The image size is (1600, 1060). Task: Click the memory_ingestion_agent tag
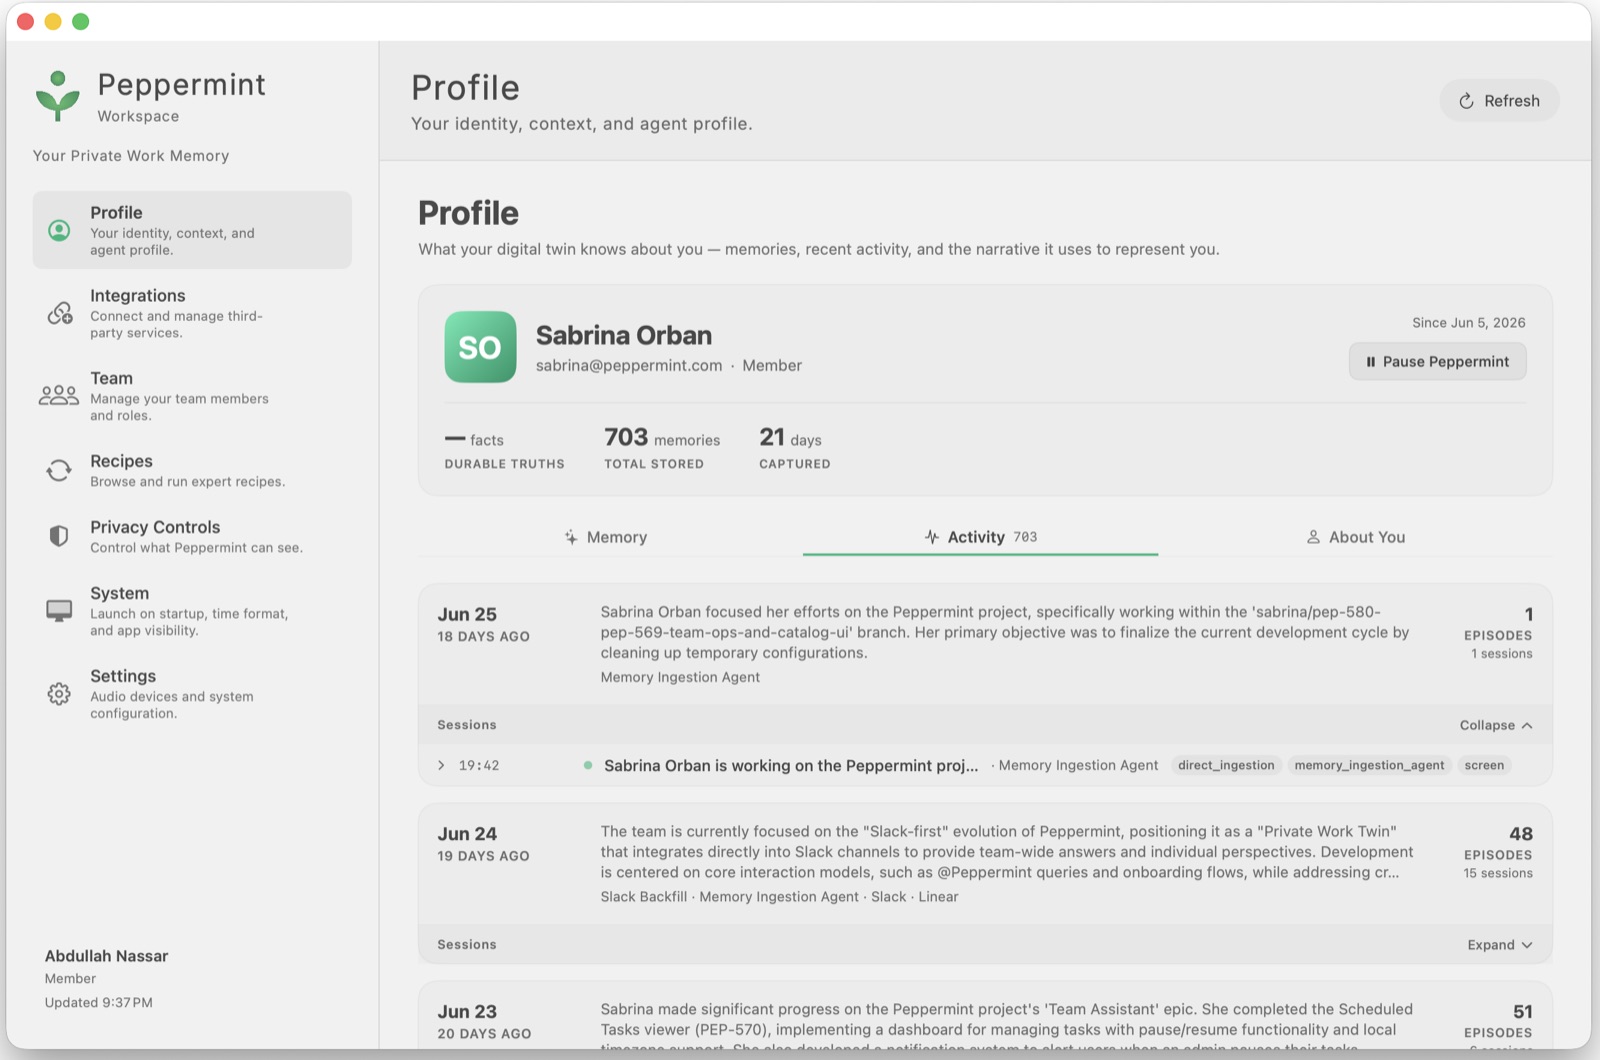tap(1369, 765)
